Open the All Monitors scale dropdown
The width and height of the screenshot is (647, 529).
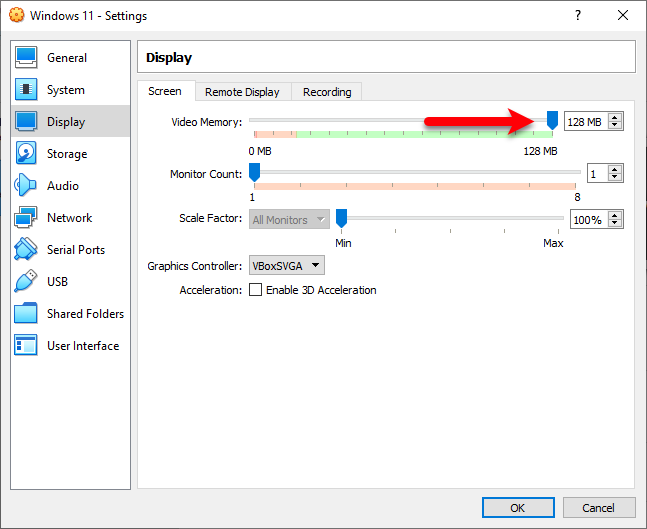click(289, 220)
